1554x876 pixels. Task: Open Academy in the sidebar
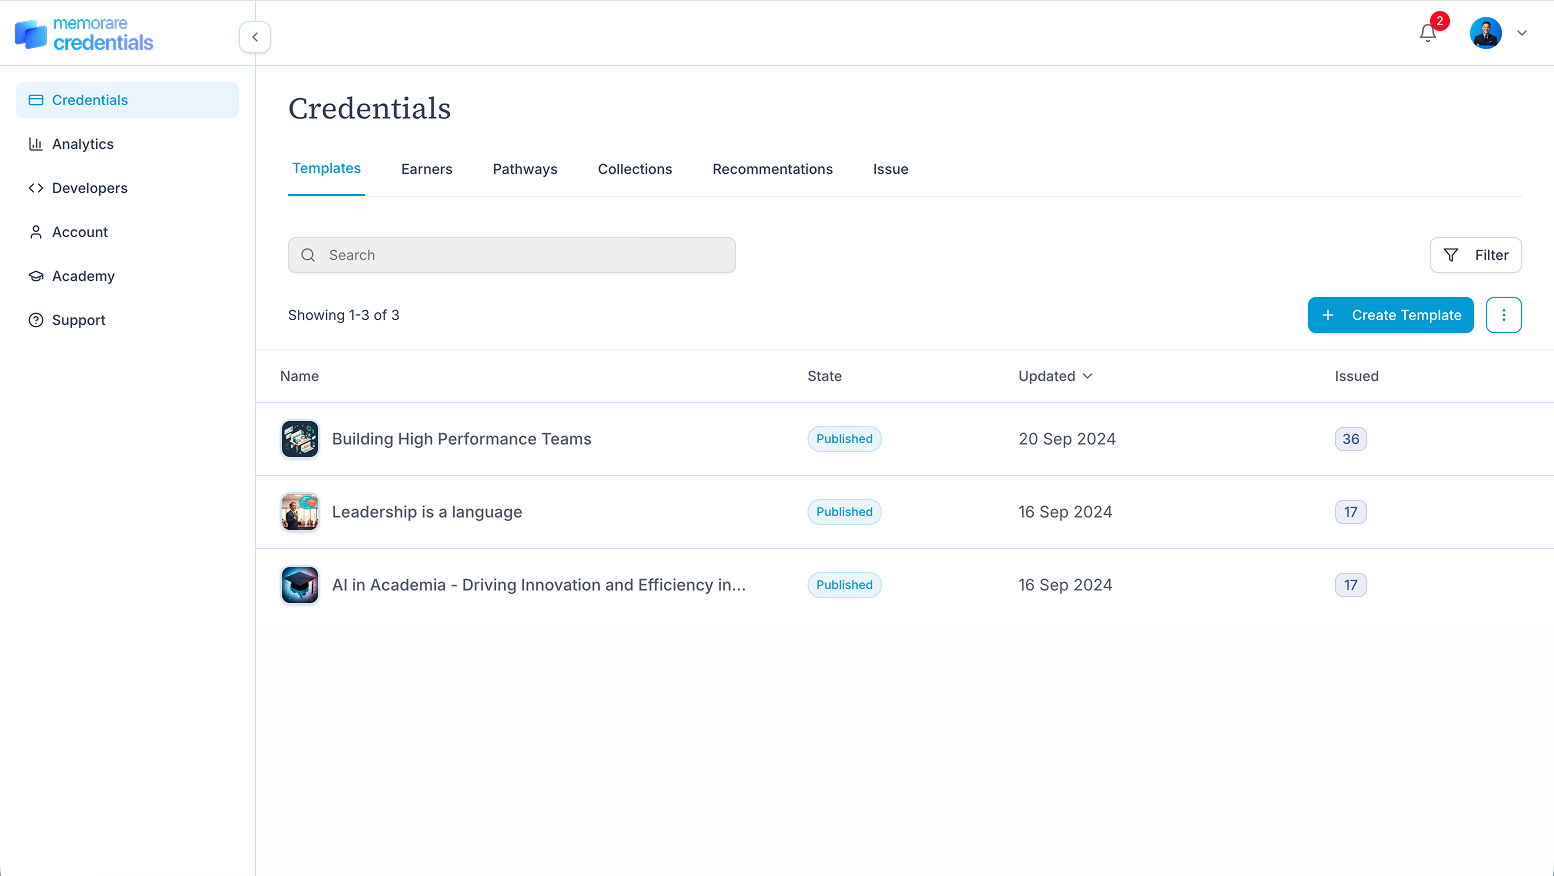[x=128, y=276]
